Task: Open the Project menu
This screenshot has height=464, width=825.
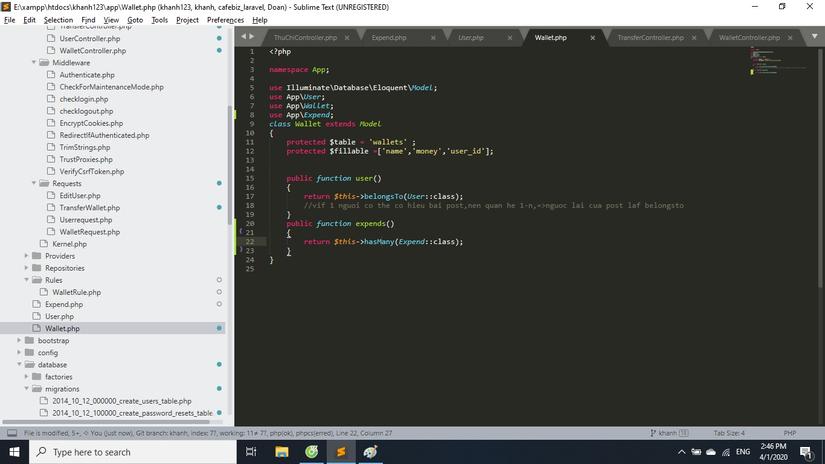Action: (187, 20)
